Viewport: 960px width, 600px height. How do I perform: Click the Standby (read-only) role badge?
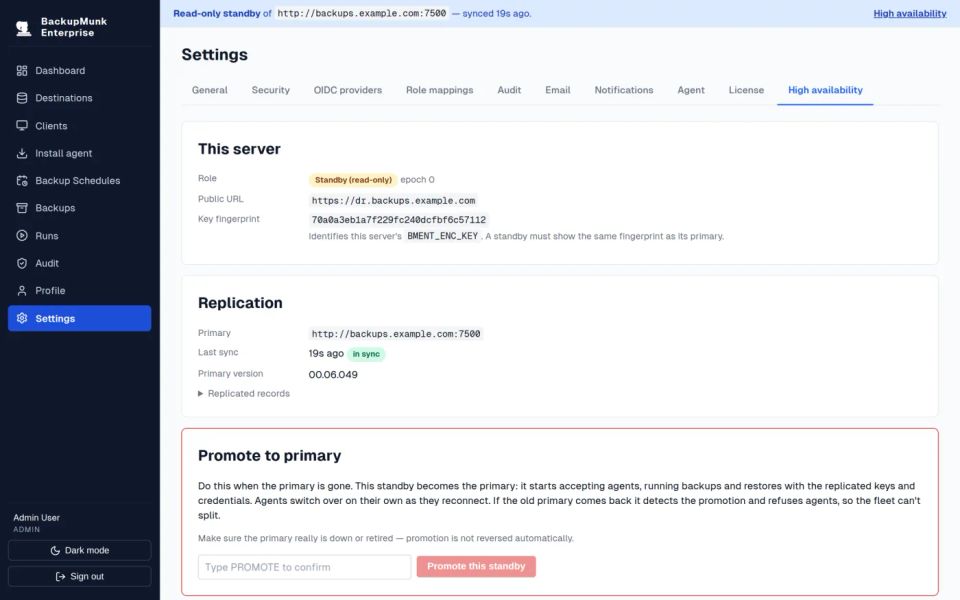pyautogui.click(x=353, y=180)
